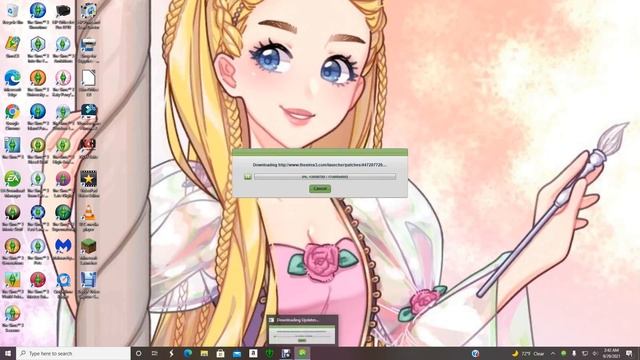Click the Downloading URL text in the dialog

[x=320, y=165]
